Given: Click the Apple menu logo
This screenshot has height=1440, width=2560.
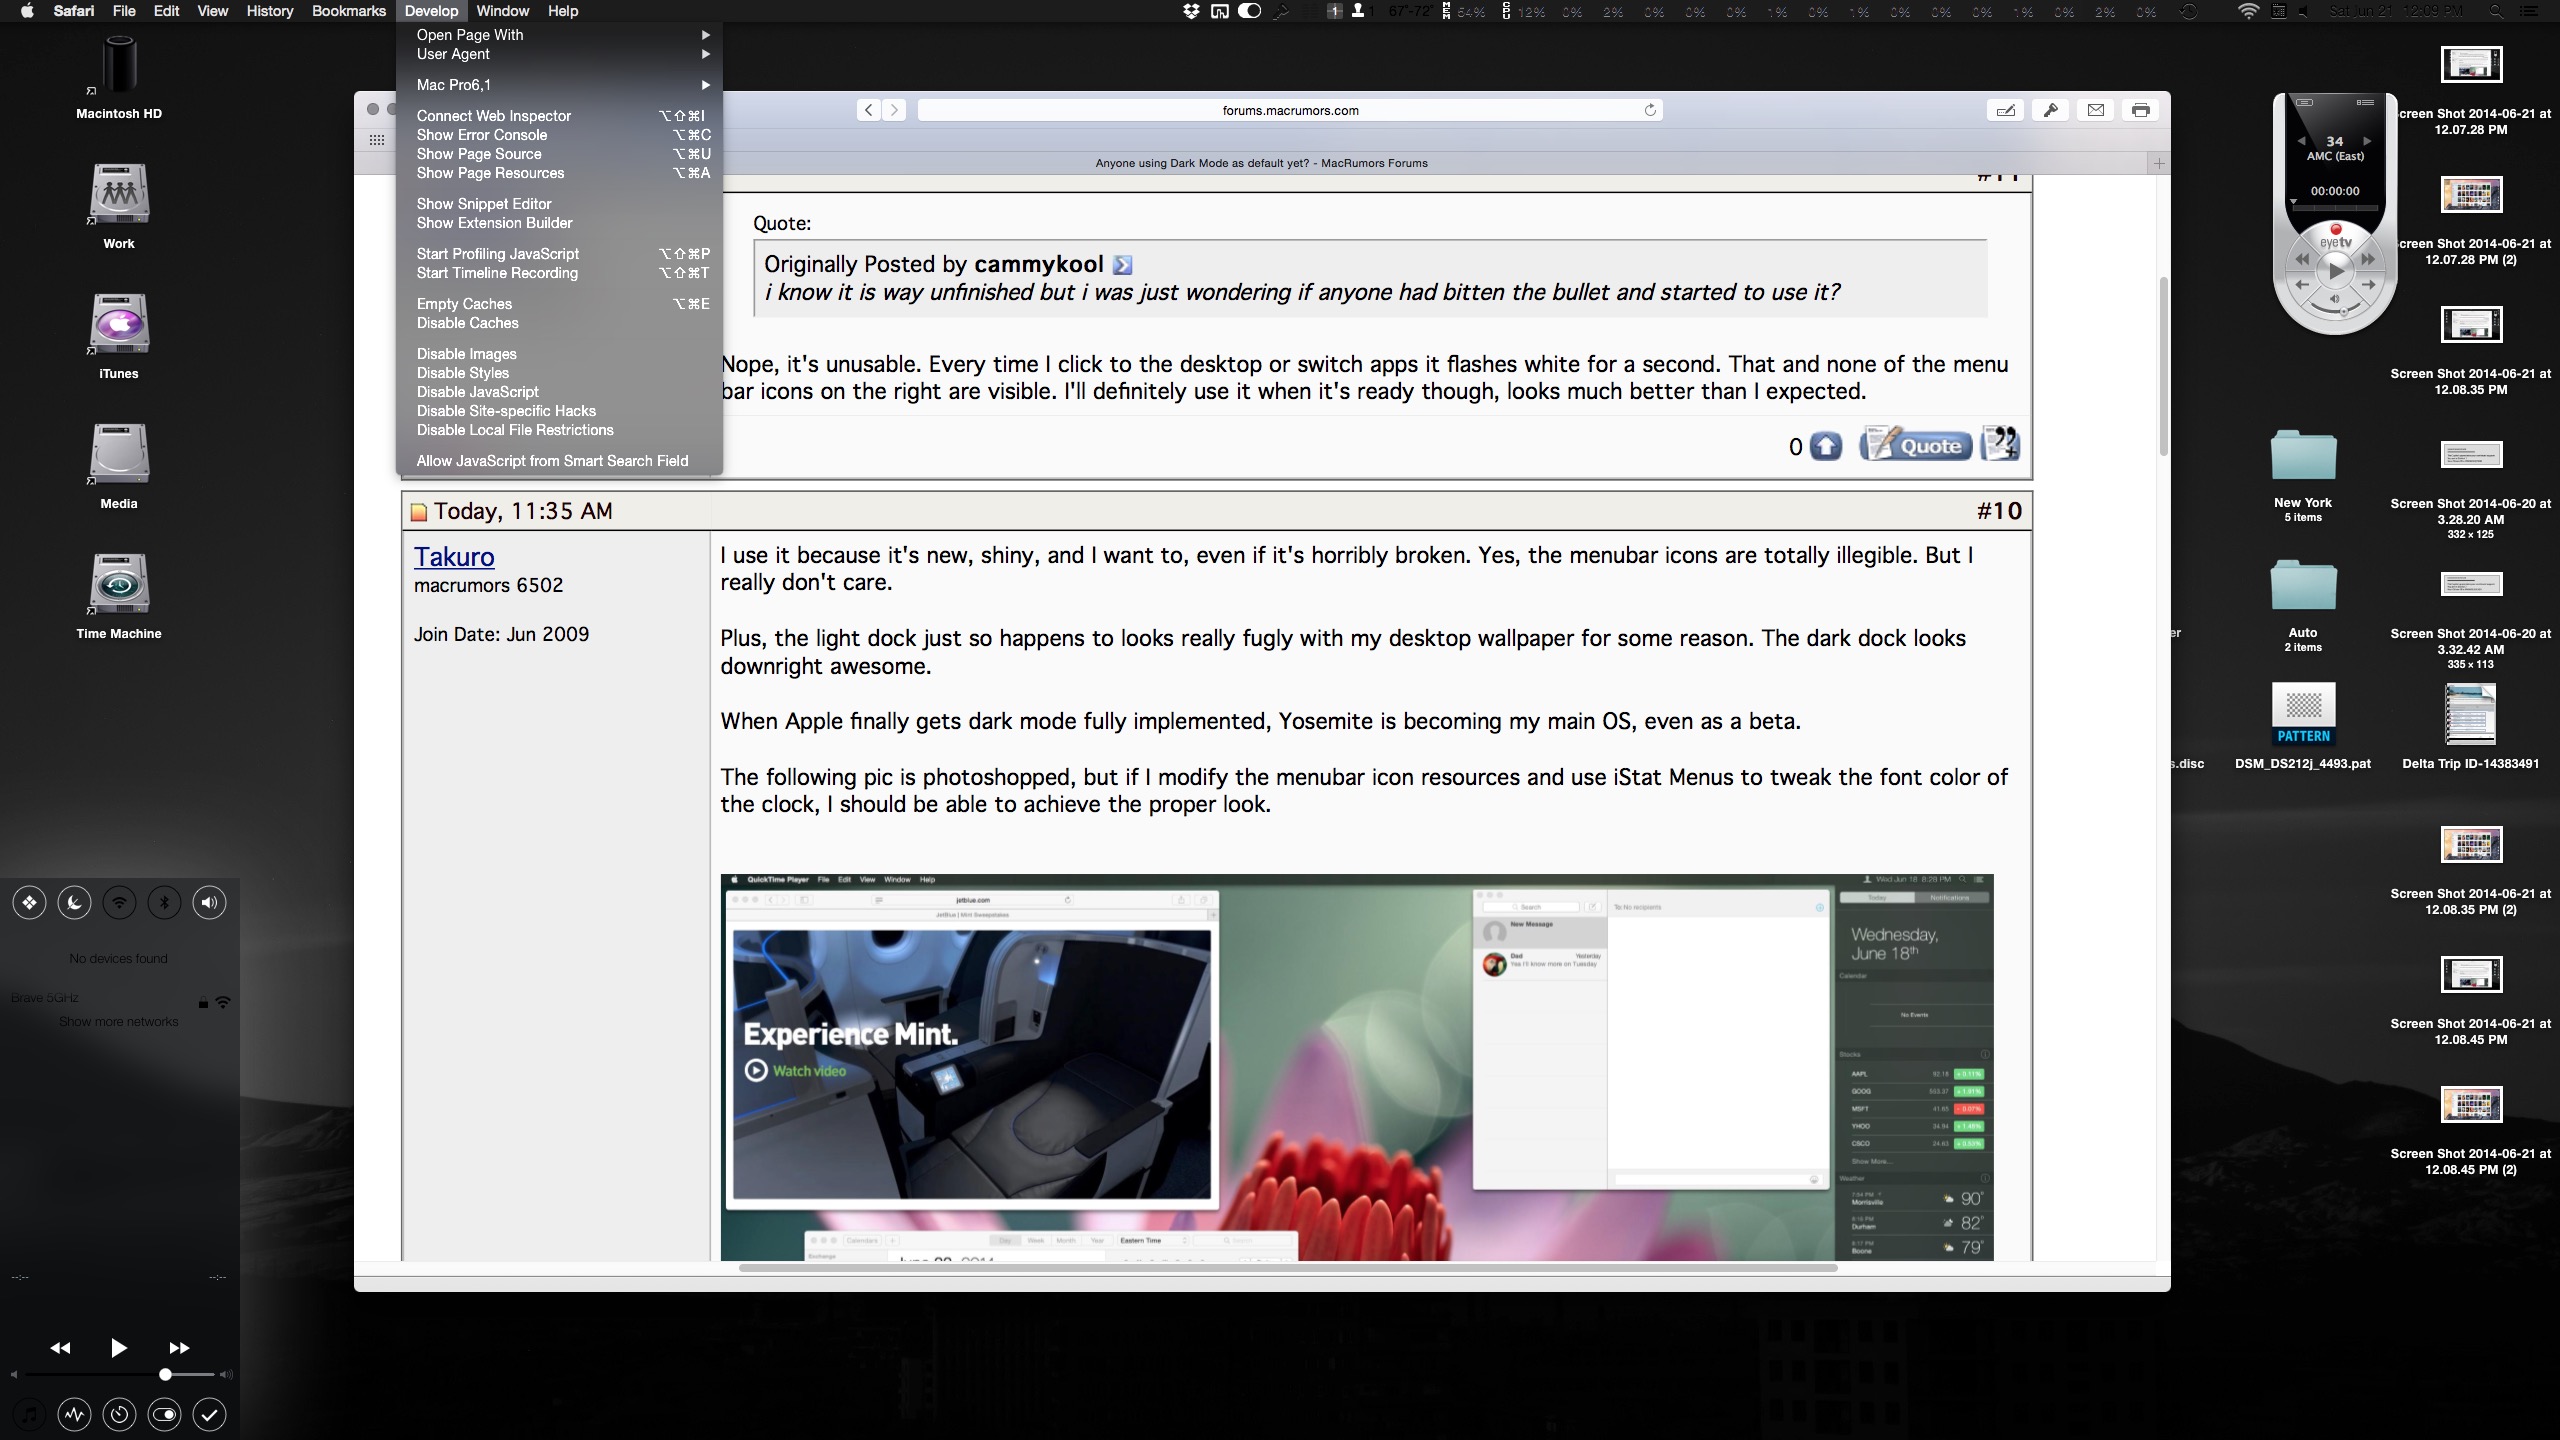Looking at the screenshot, I should coord(27,11).
